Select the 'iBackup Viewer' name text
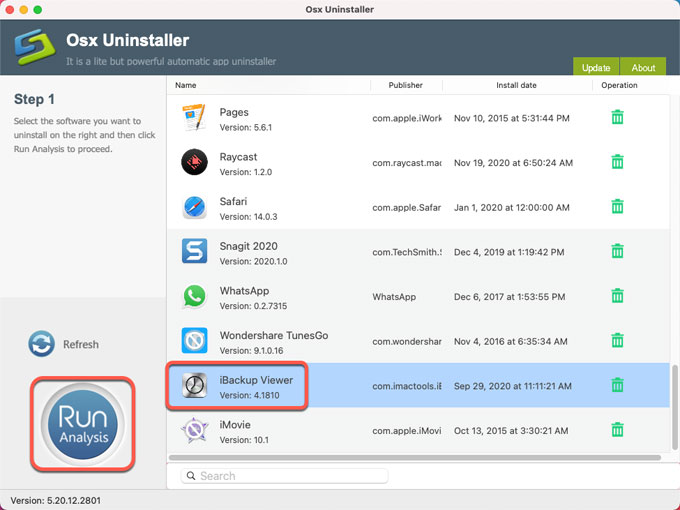This screenshot has height=510, width=680. [256, 380]
